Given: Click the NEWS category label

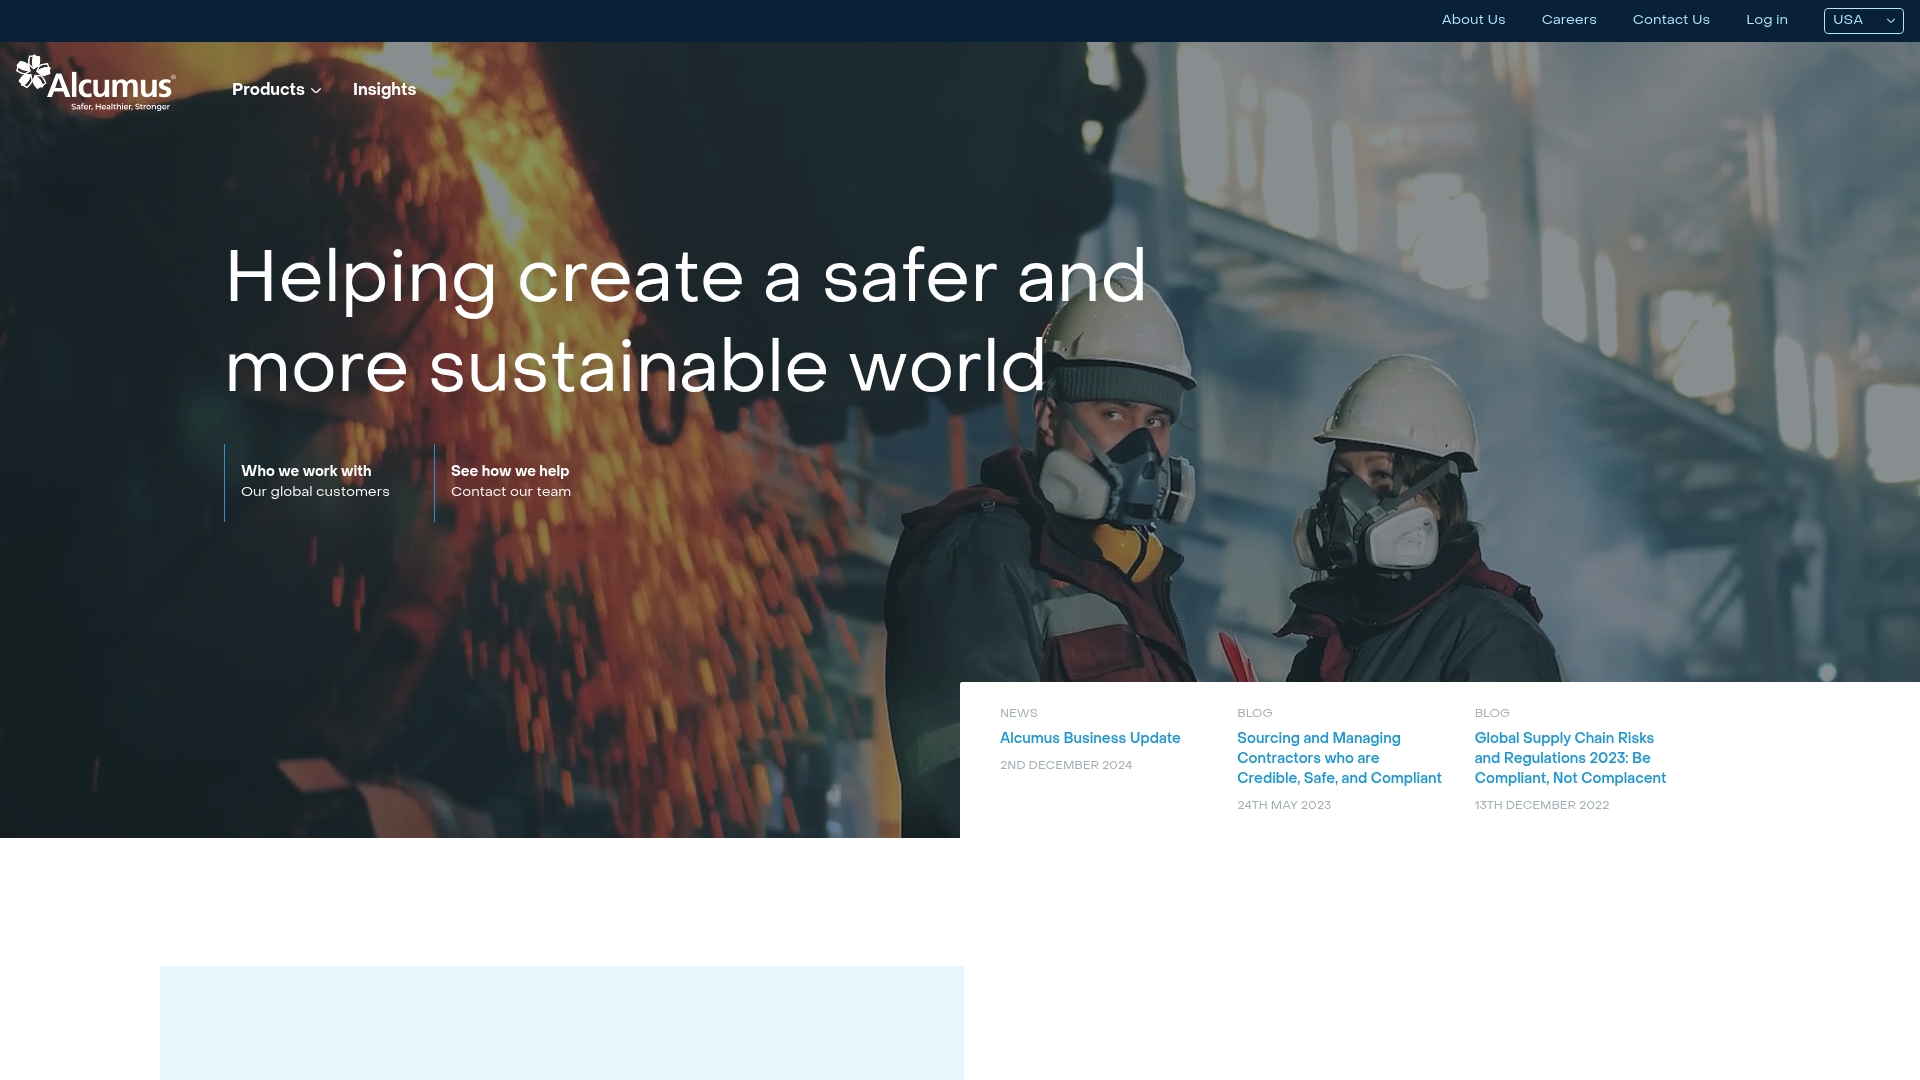Looking at the screenshot, I should click(1018, 713).
